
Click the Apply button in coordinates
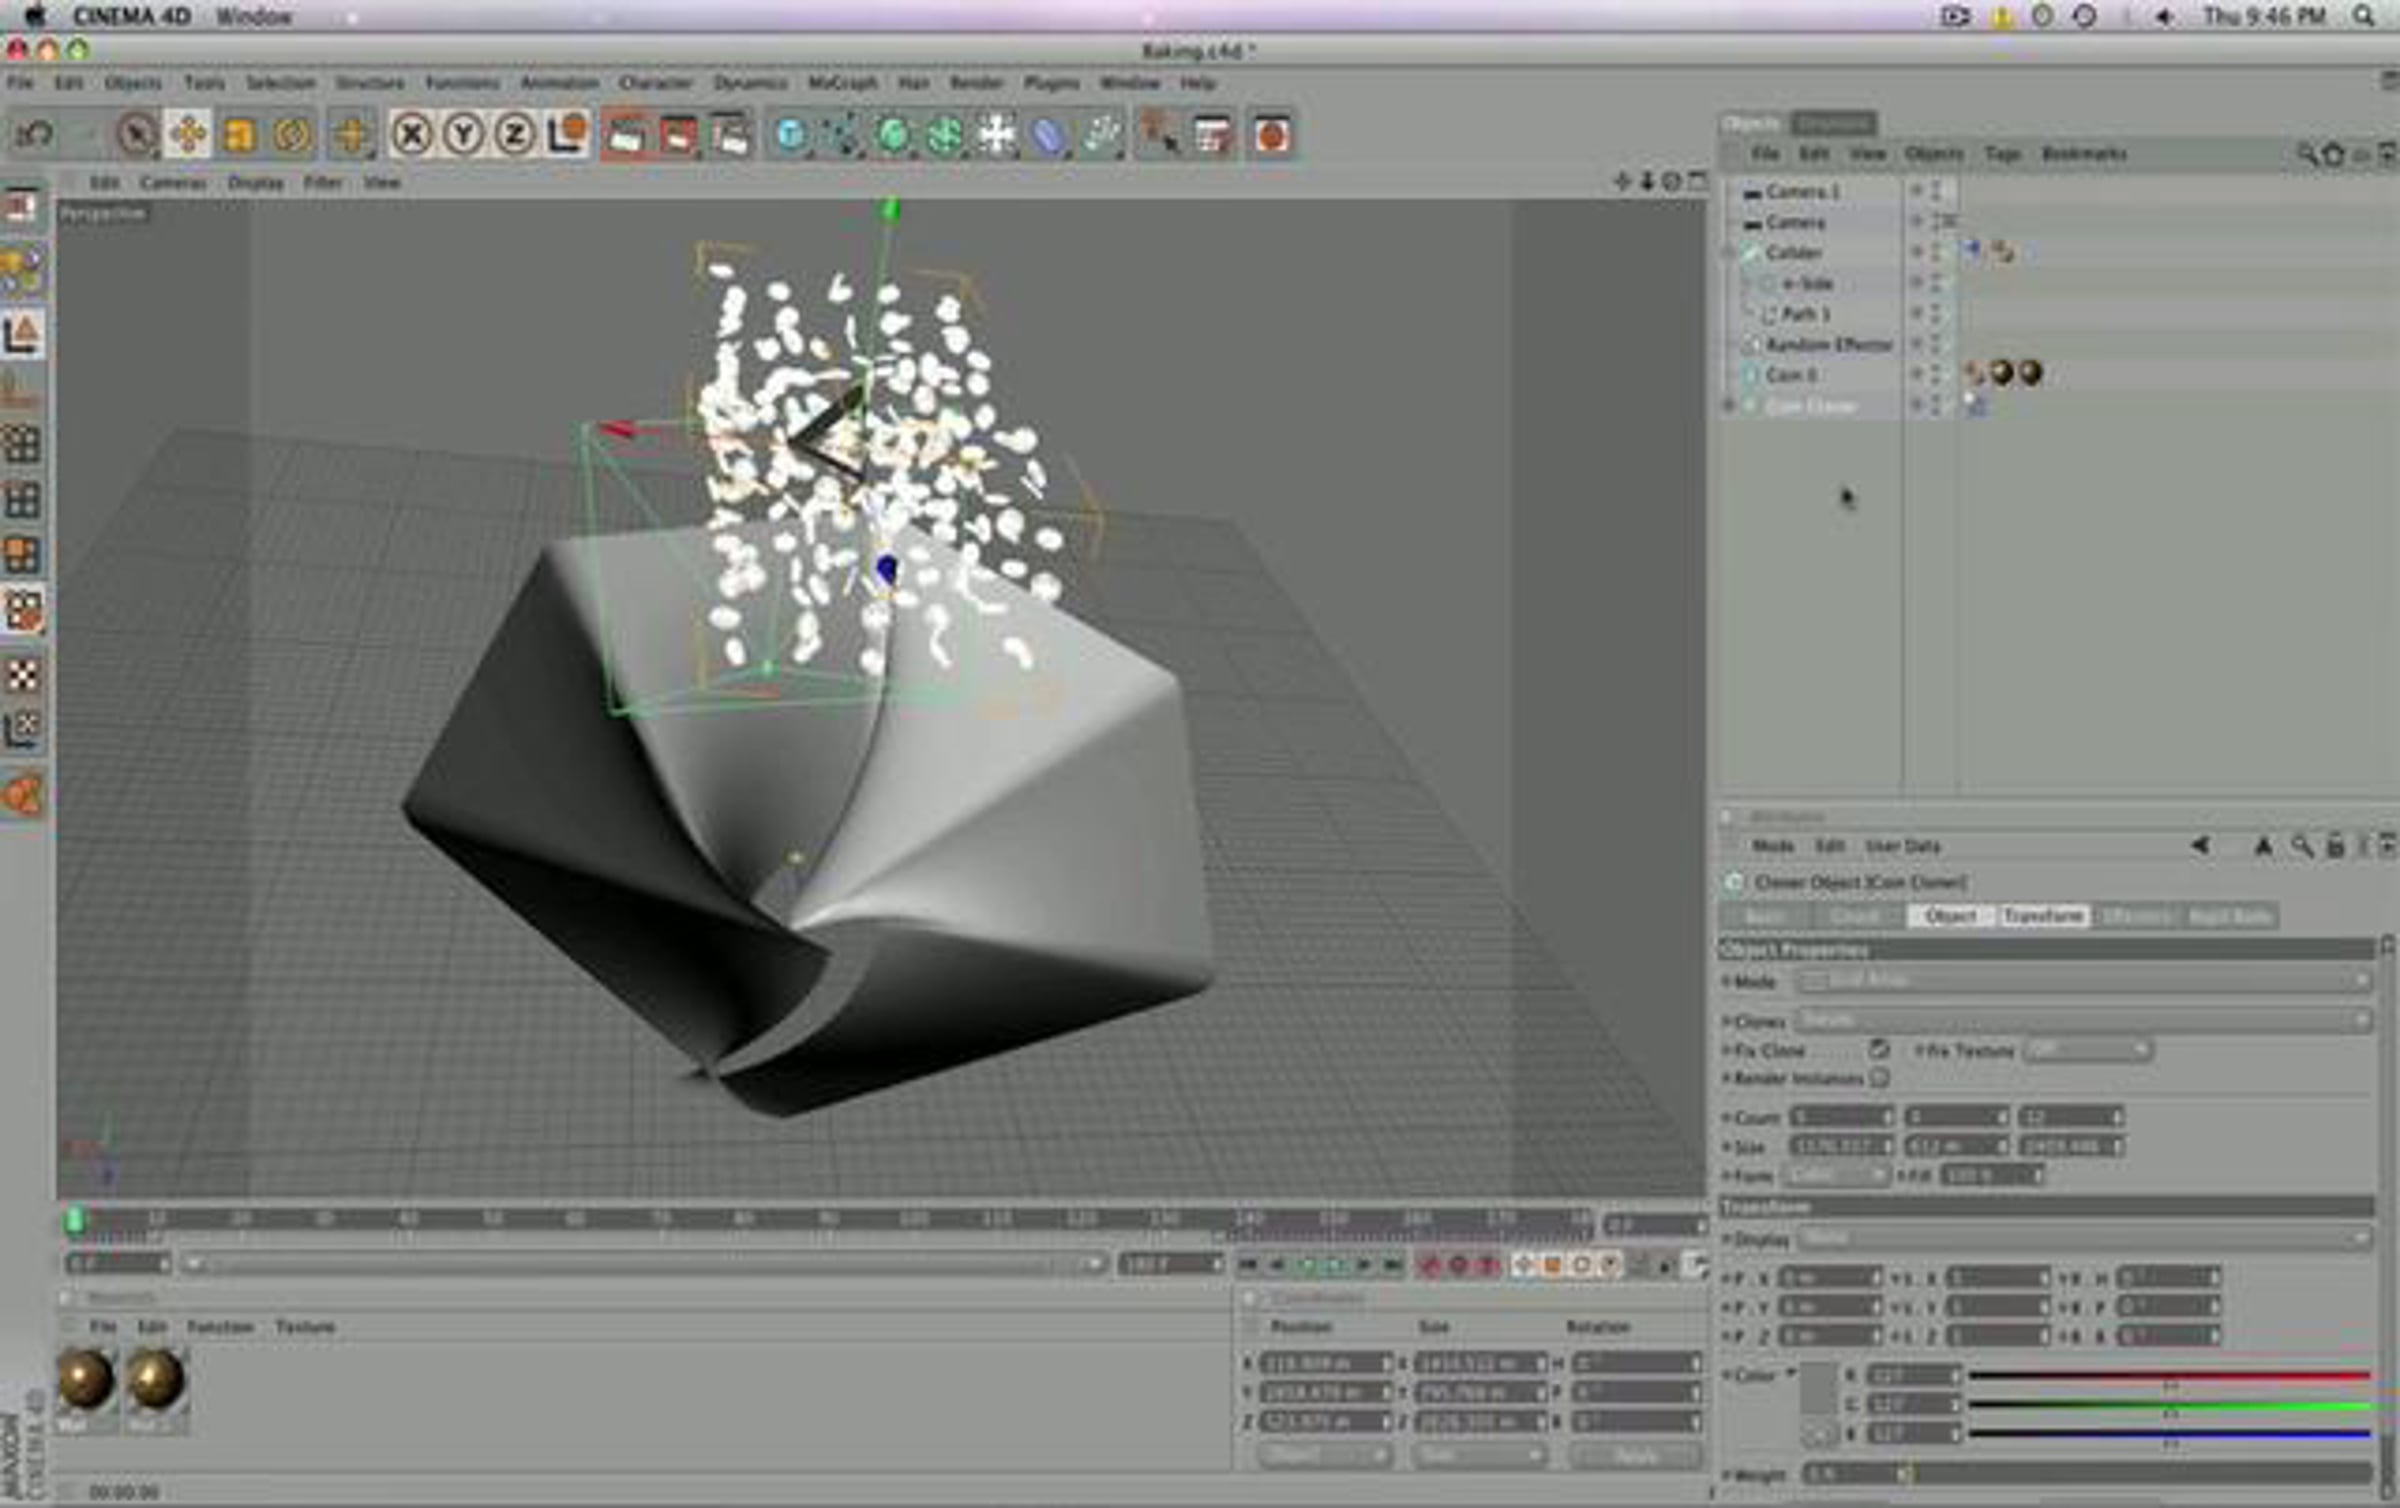(x=1636, y=1455)
